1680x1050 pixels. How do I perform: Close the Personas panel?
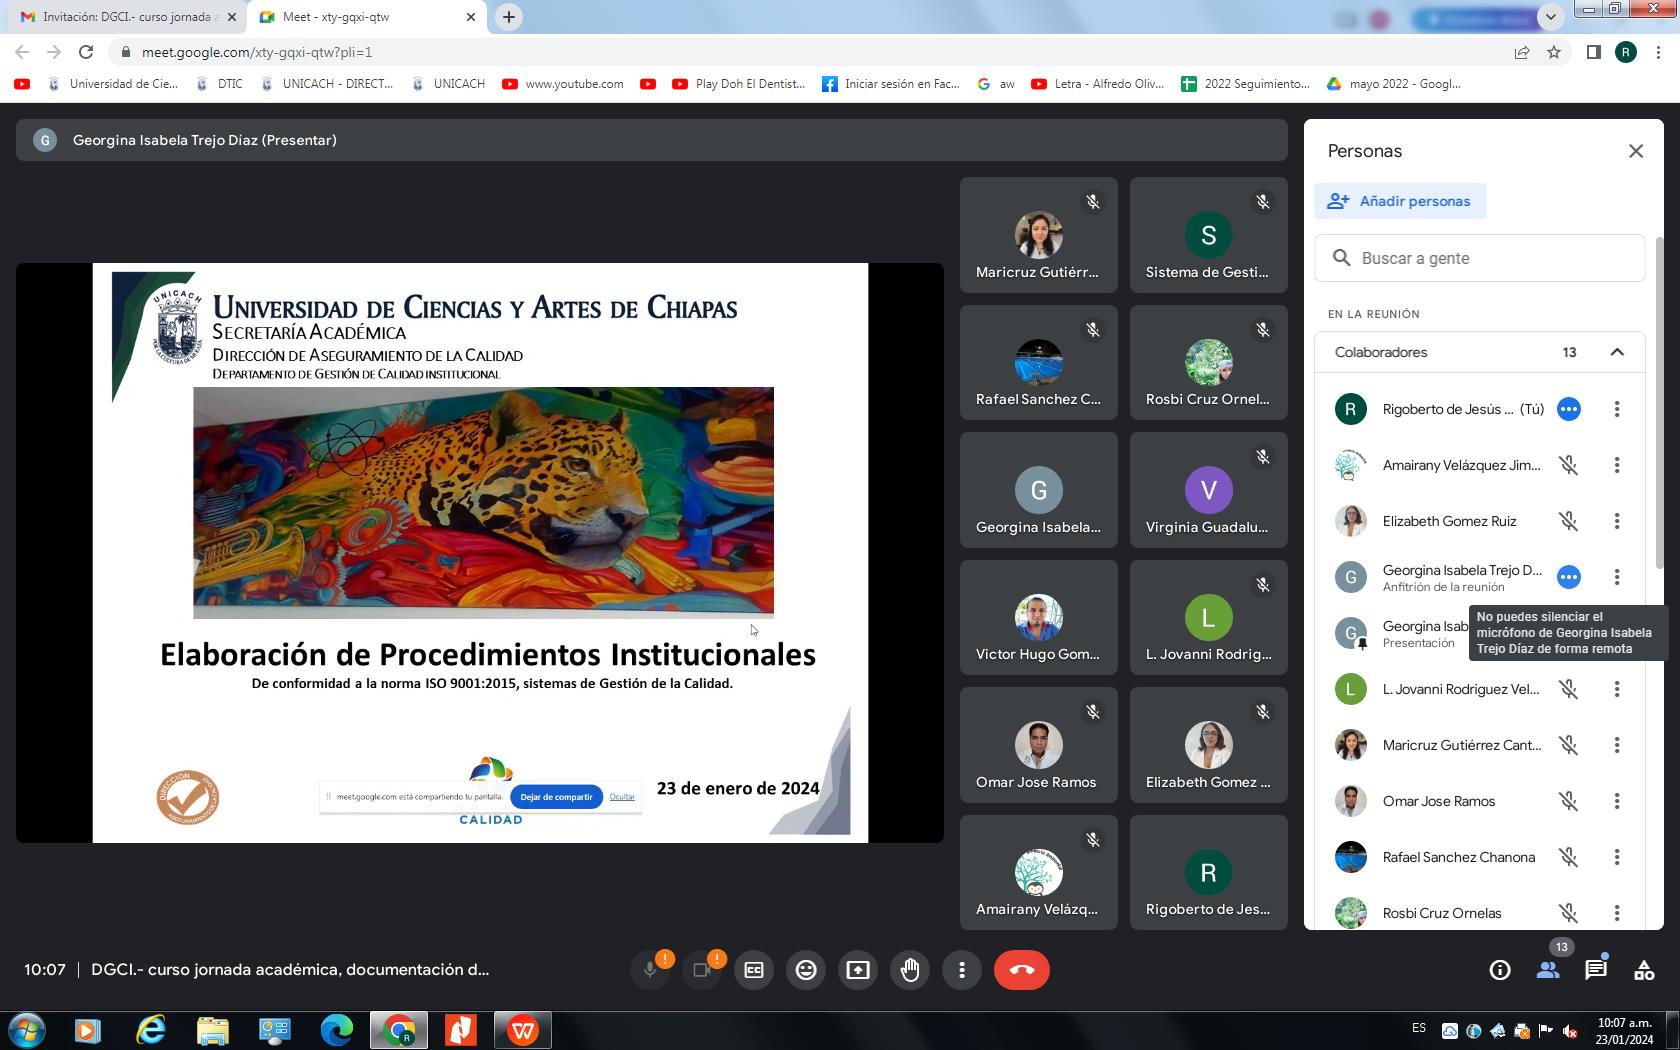(1636, 151)
